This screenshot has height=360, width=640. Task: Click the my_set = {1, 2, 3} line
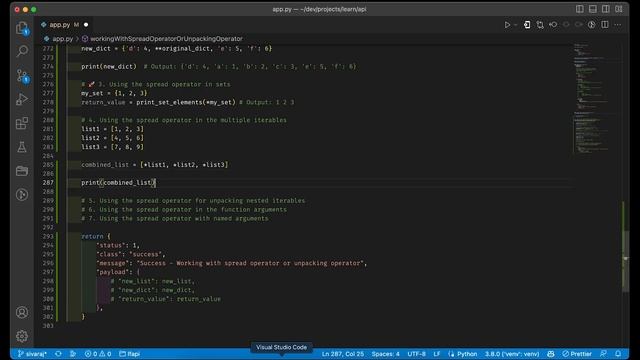114,93
